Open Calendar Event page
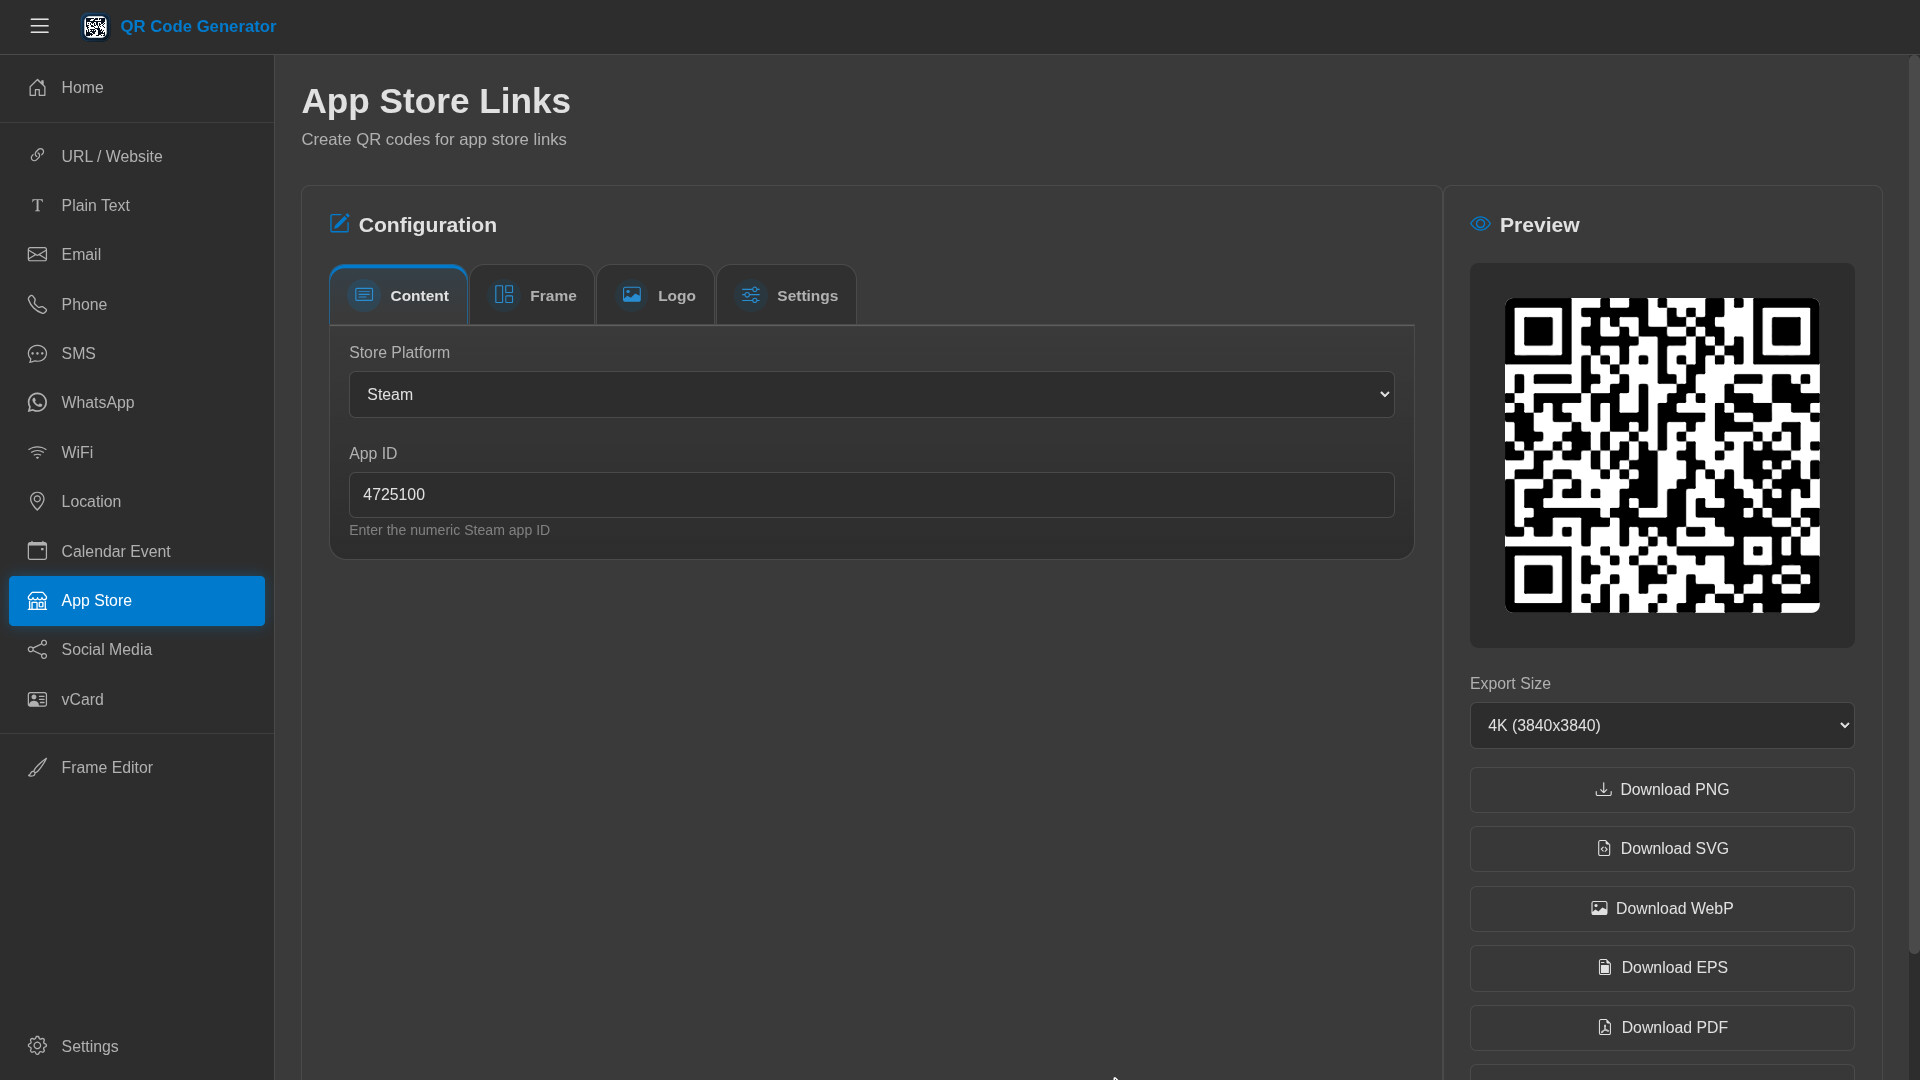This screenshot has height=1080, width=1920. (x=137, y=551)
